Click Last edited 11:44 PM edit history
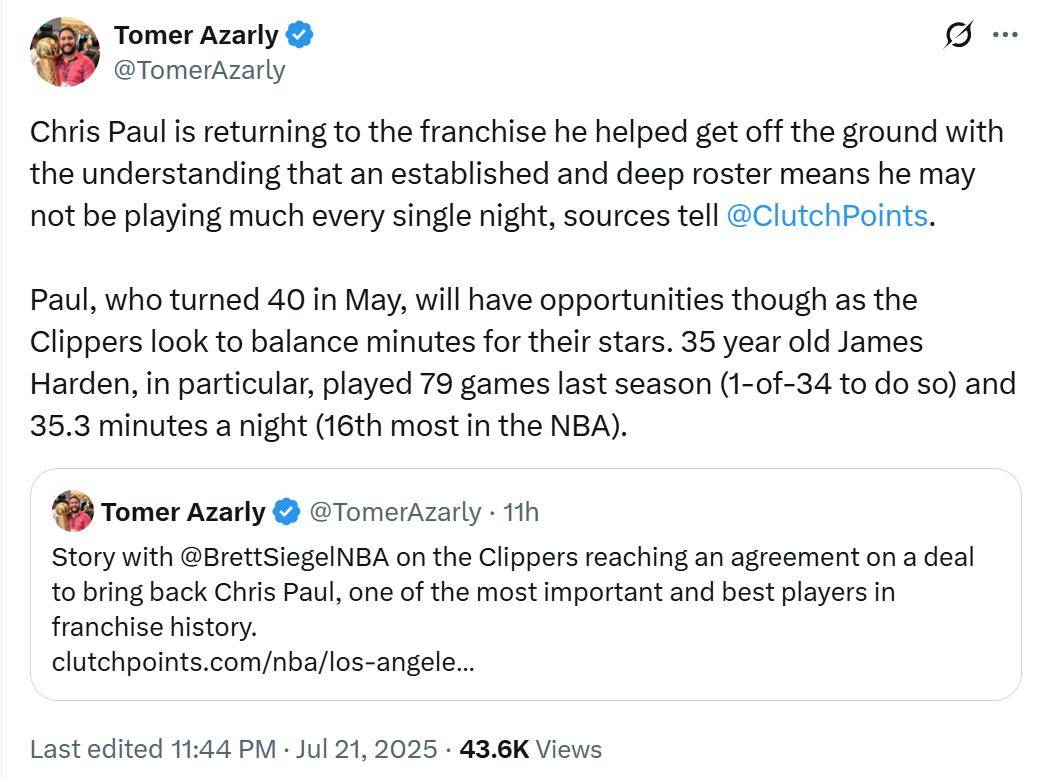 [153, 749]
